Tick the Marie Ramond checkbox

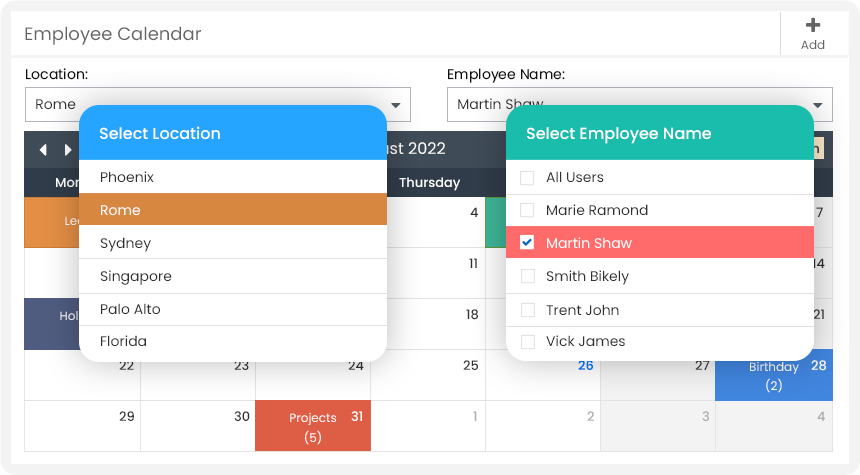point(527,211)
